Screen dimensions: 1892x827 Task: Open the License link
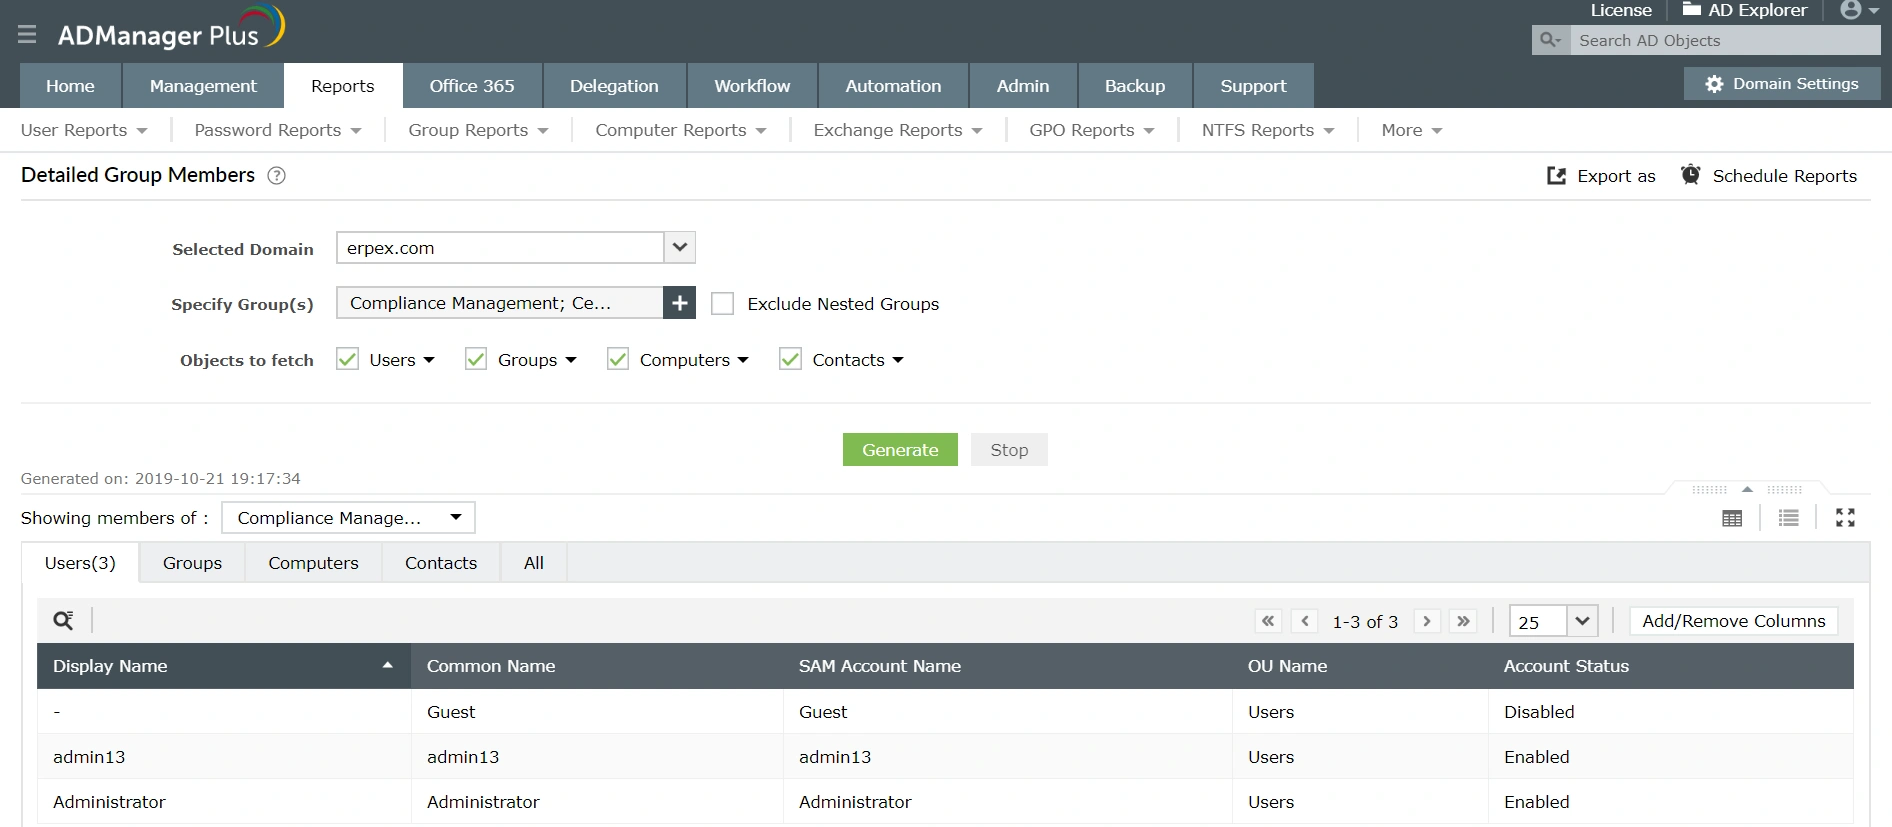(x=1621, y=10)
